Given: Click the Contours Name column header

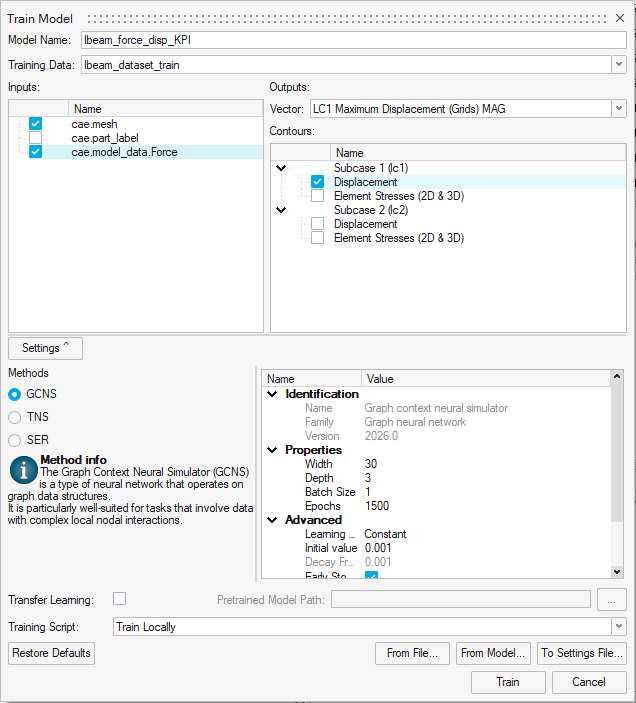Looking at the screenshot, I should (x=478, y=152).
